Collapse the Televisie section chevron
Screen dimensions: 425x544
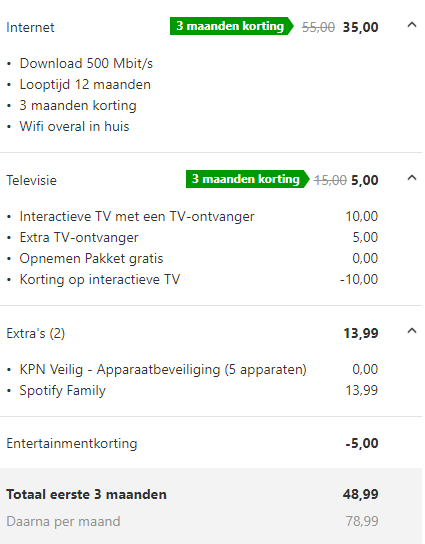411,178
